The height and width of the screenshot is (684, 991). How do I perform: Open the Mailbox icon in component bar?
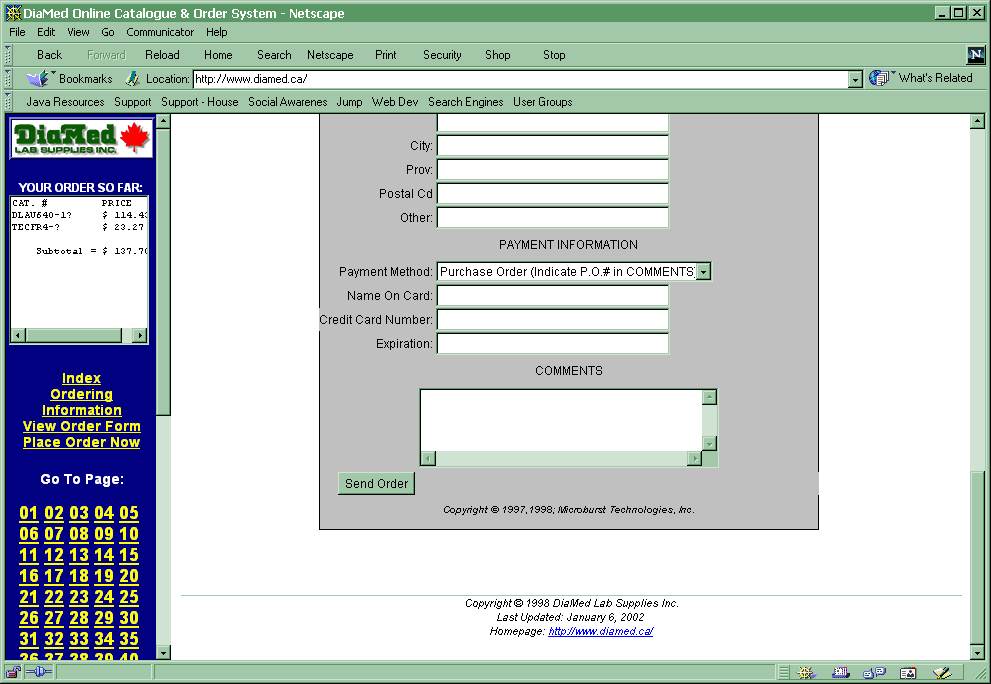coord(841,673)
